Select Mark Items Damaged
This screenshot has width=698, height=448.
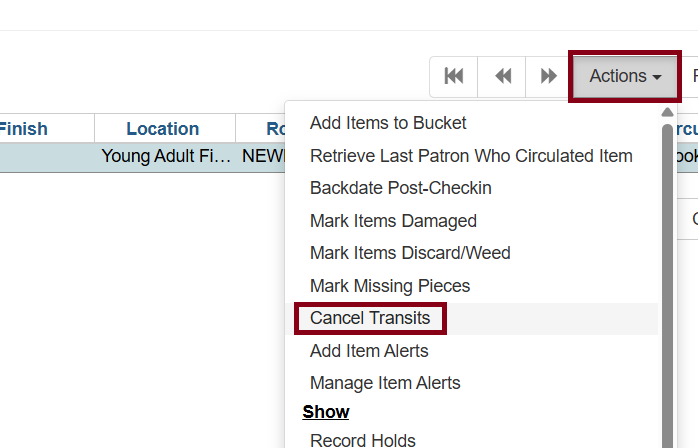pyautogui.click(x=393, y=221)
